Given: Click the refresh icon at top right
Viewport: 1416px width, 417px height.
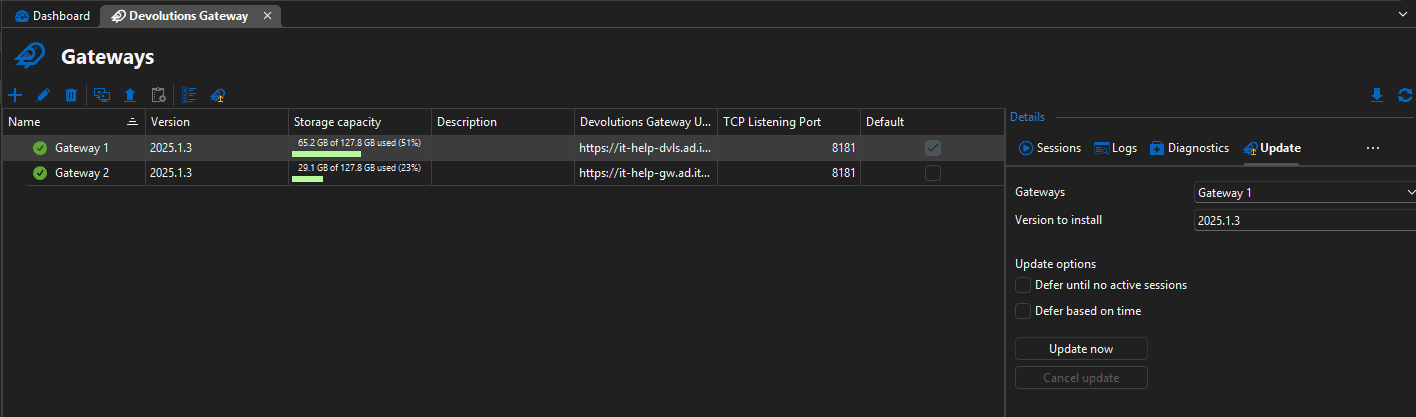Looking at the screenshot, I should click(1405, 95).
